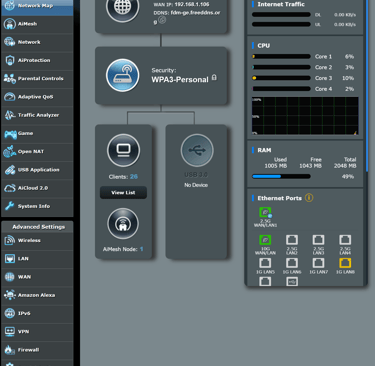
Task: Click the Core 3 usage bar
Action: (281, 78)
